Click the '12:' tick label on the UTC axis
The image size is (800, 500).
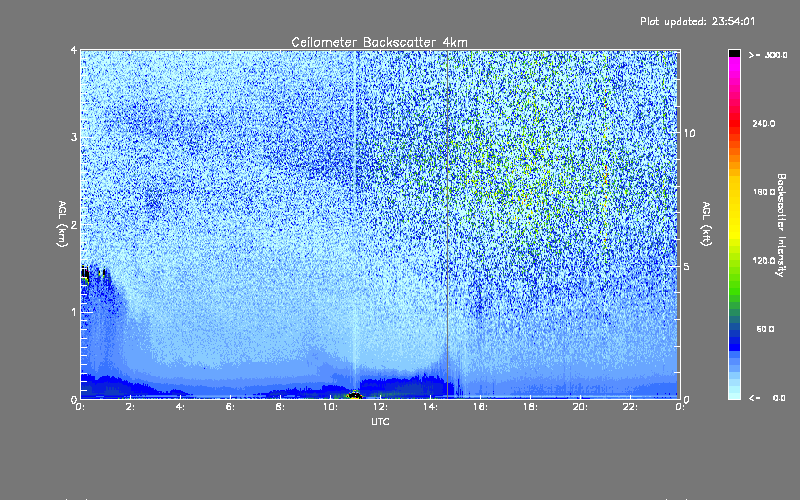[380, 407]
